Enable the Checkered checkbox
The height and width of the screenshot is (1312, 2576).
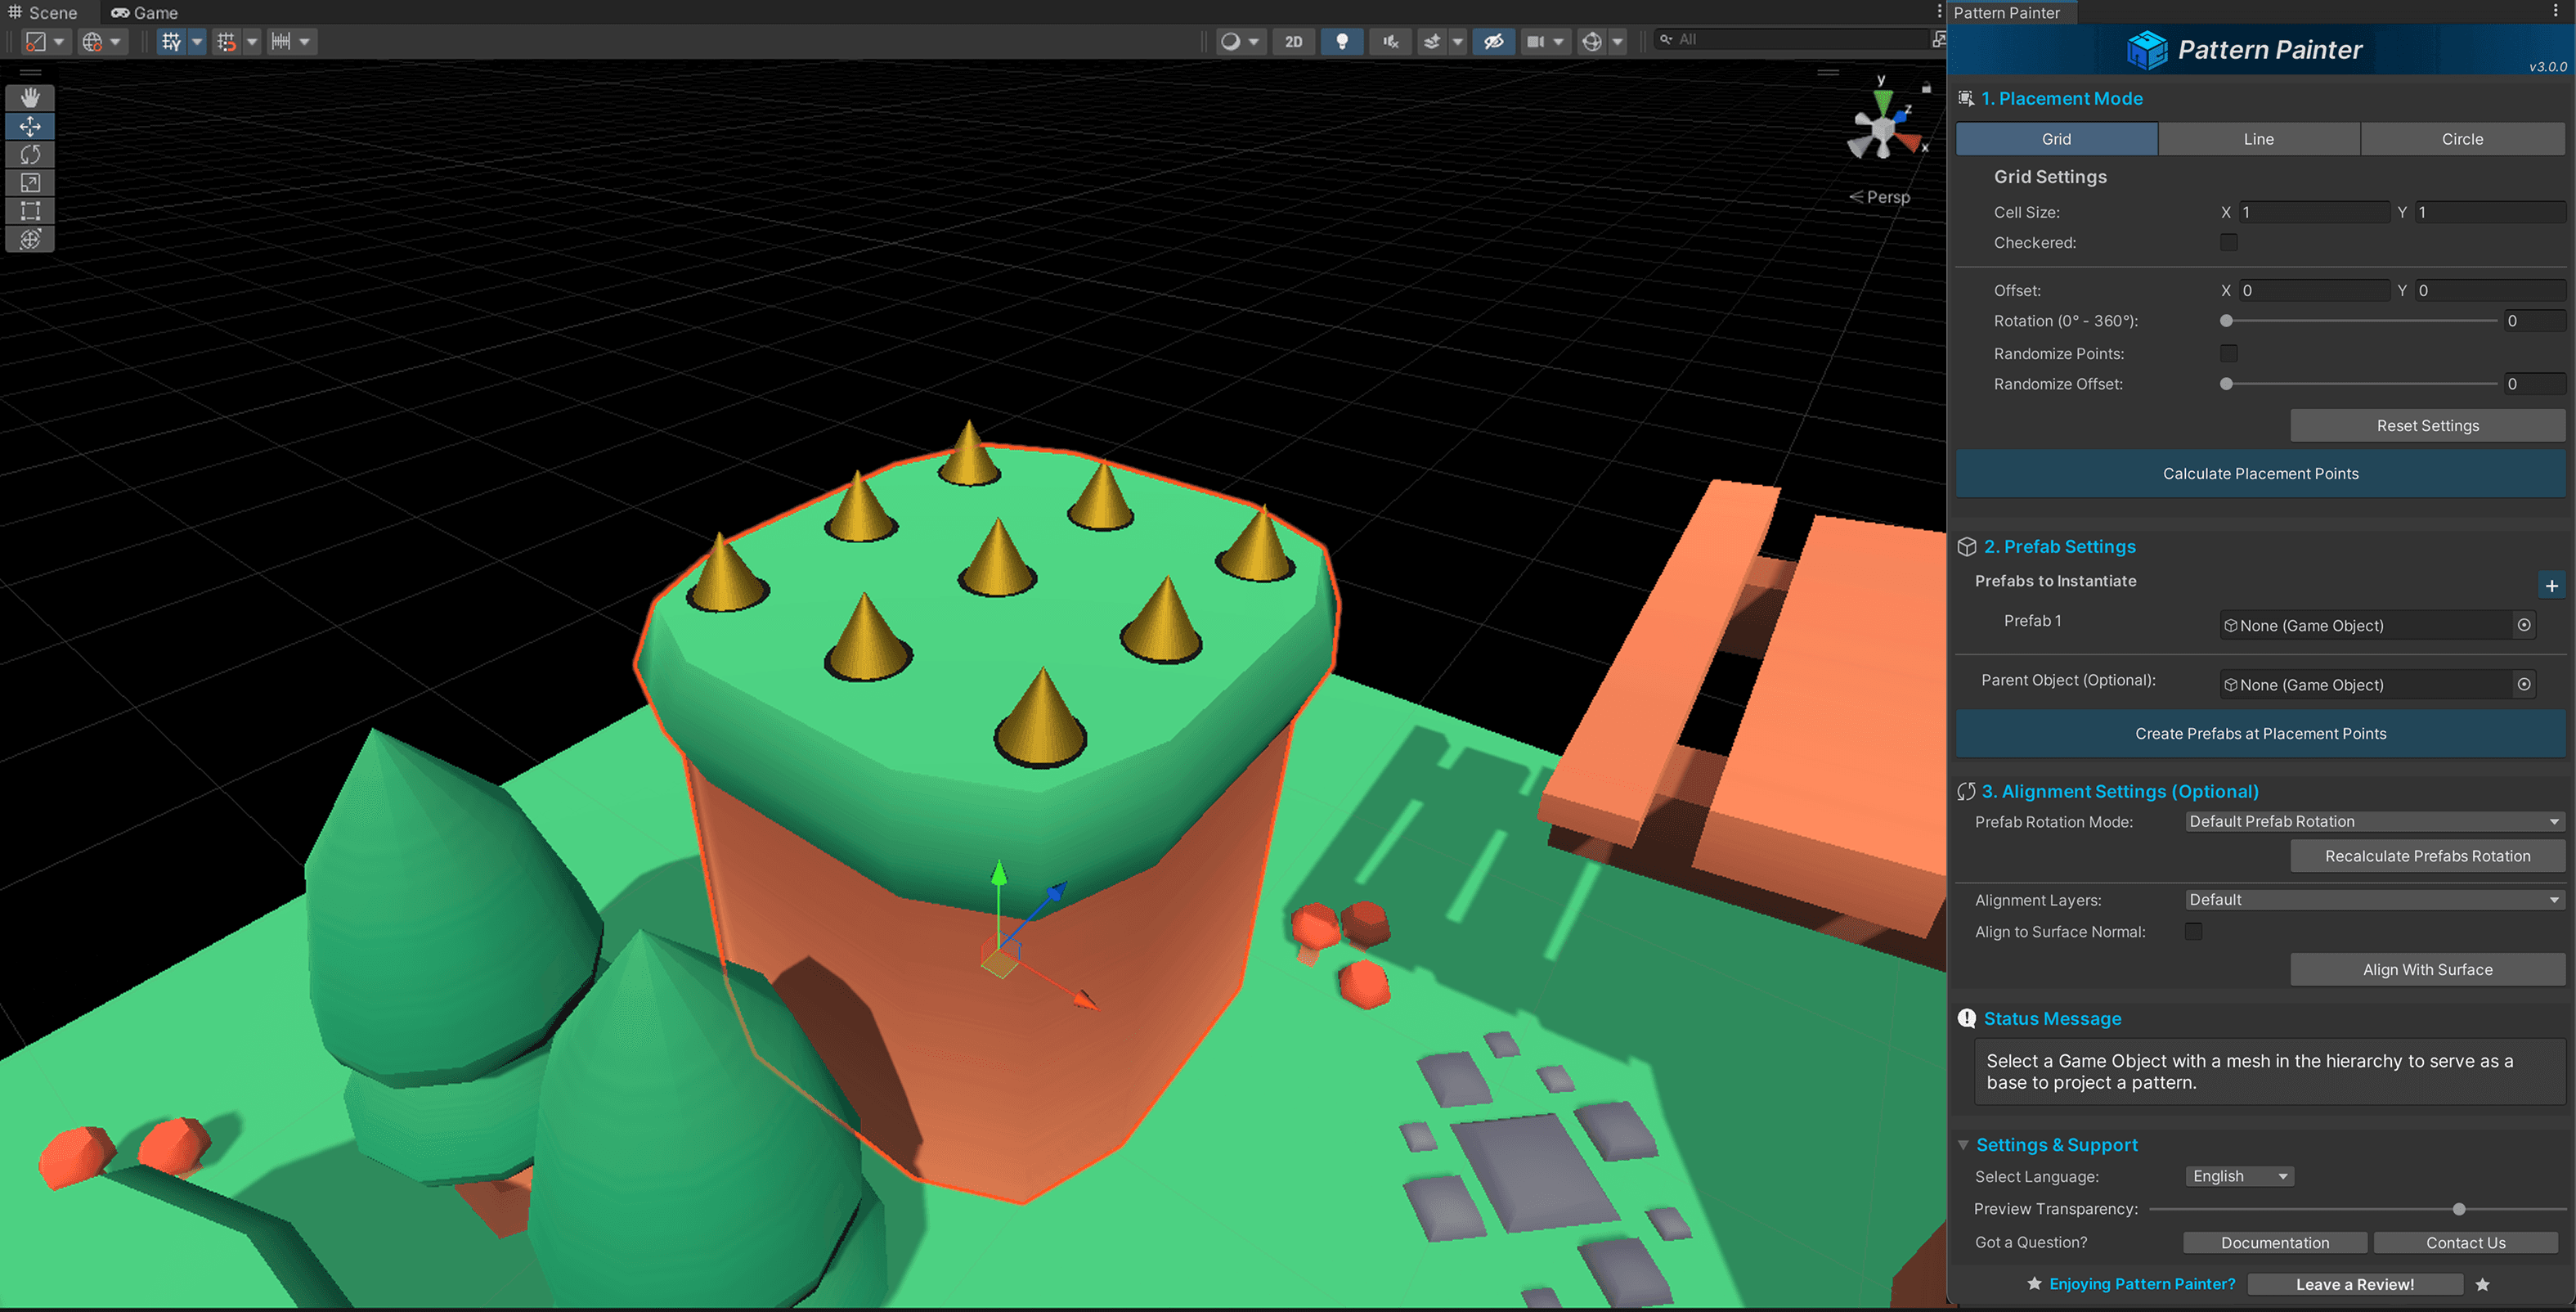point(2228,242)
